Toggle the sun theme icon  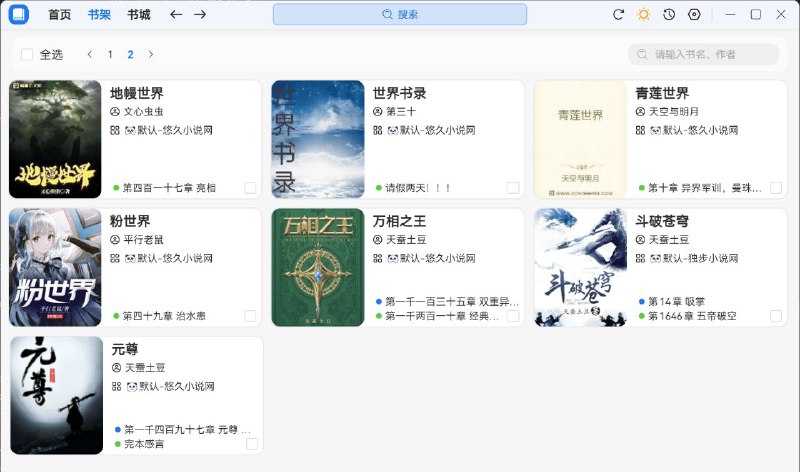point(643,14)
